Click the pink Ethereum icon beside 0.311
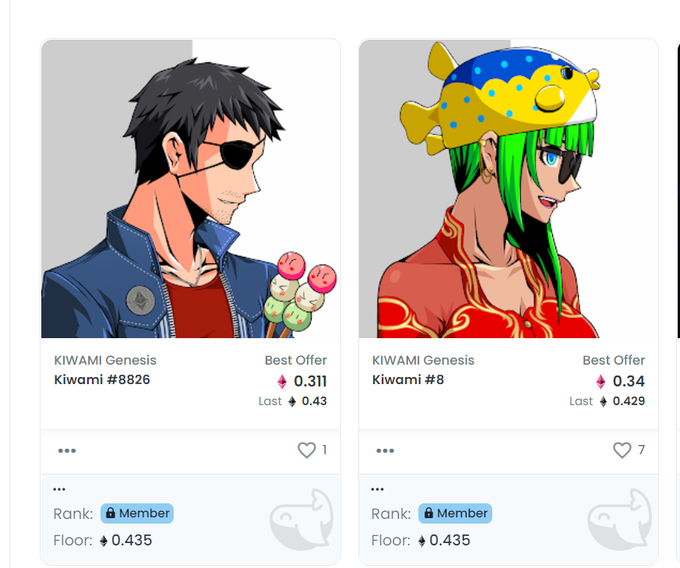The height and width of the screenshot is (568, 680). (282, 382)
